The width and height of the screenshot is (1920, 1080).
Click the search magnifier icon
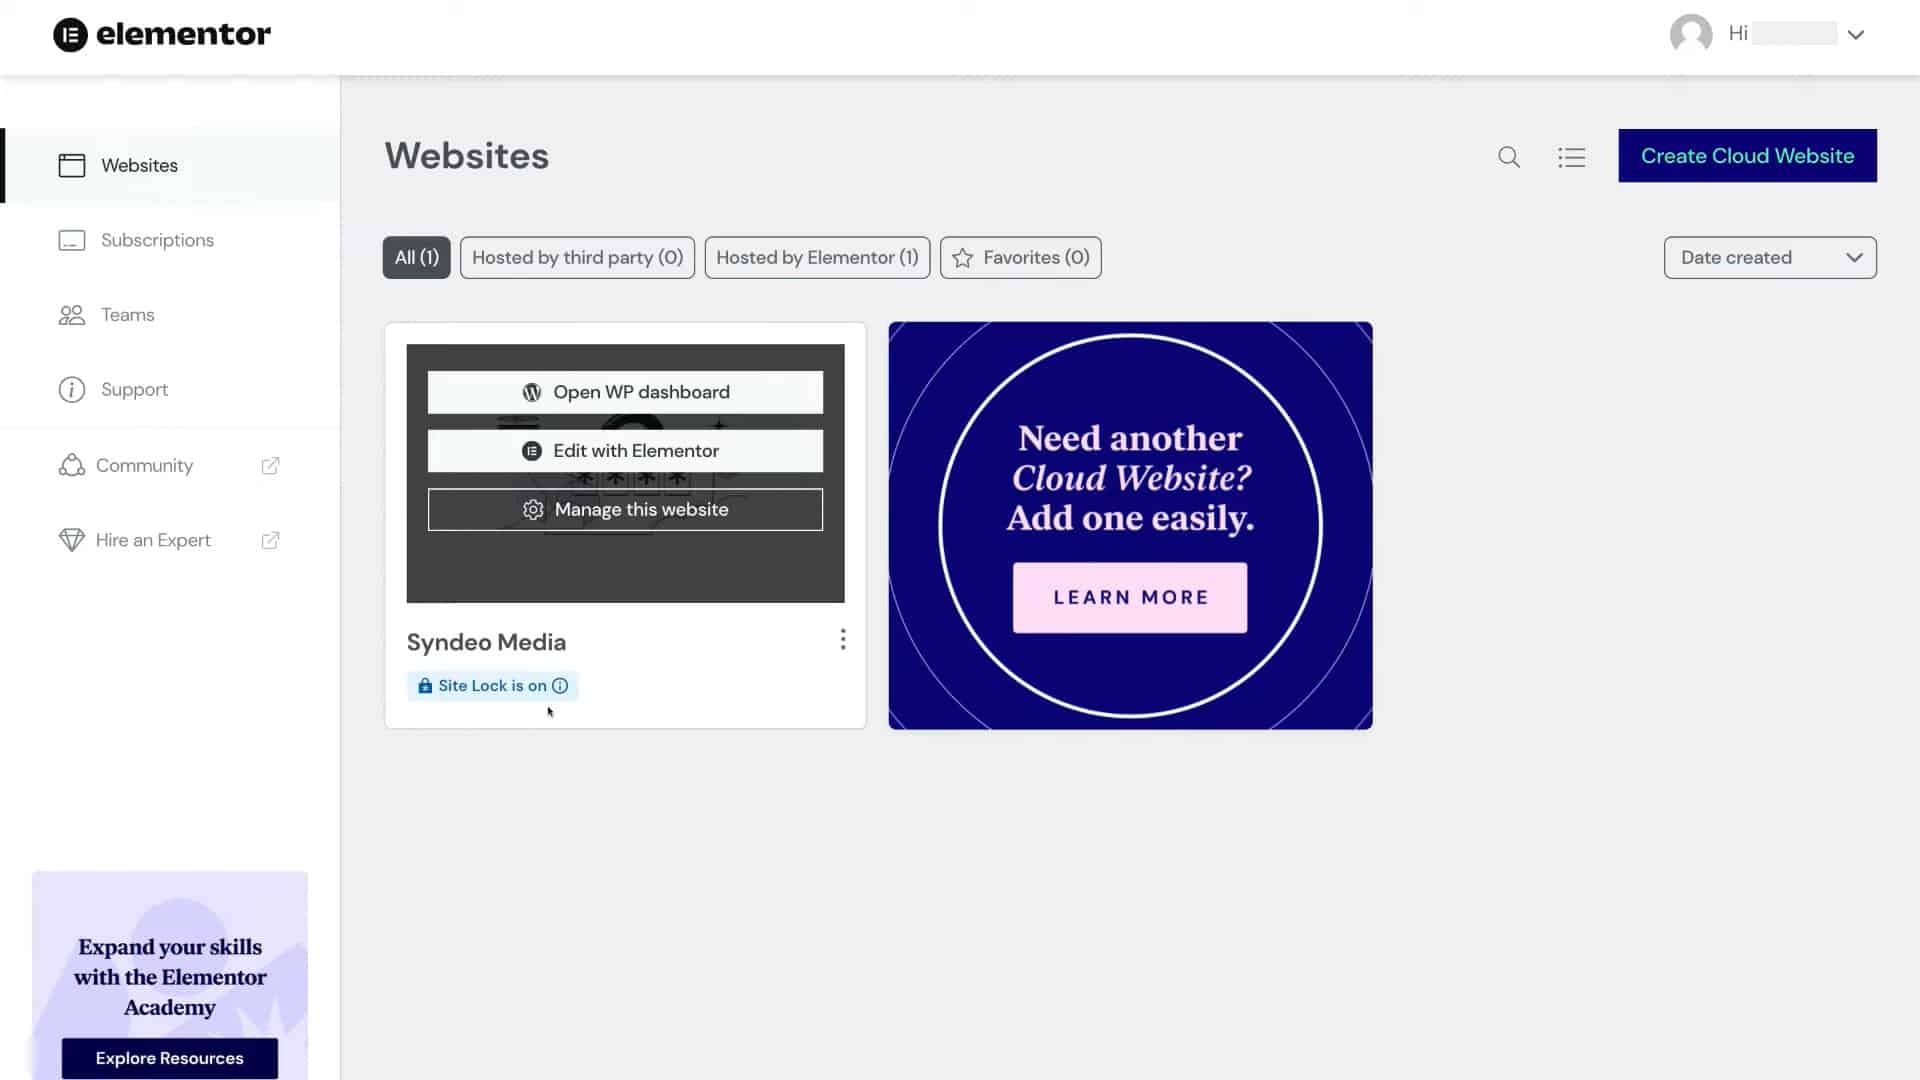click(1509, 157)
